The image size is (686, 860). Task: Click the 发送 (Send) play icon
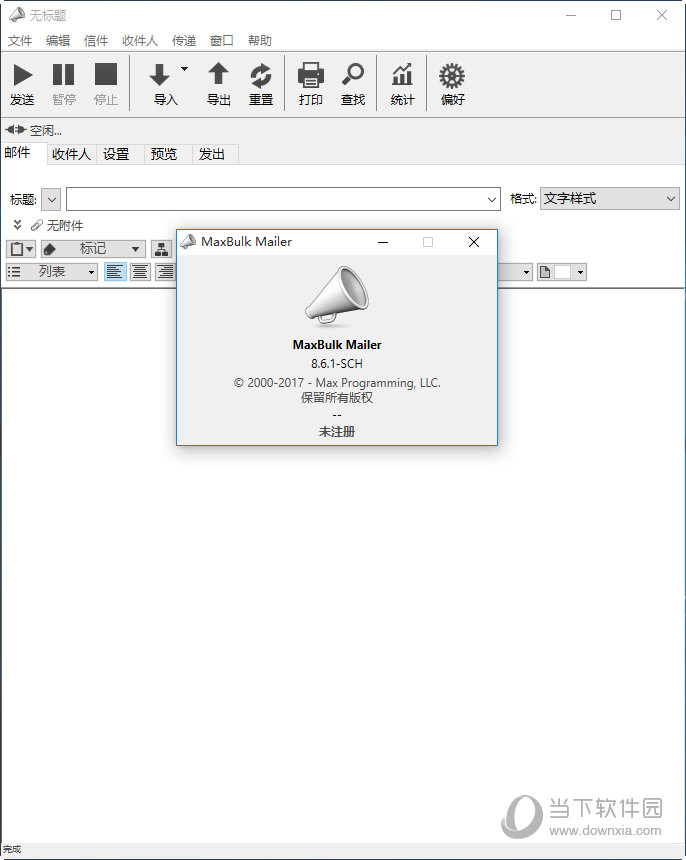tap(23, 75)
